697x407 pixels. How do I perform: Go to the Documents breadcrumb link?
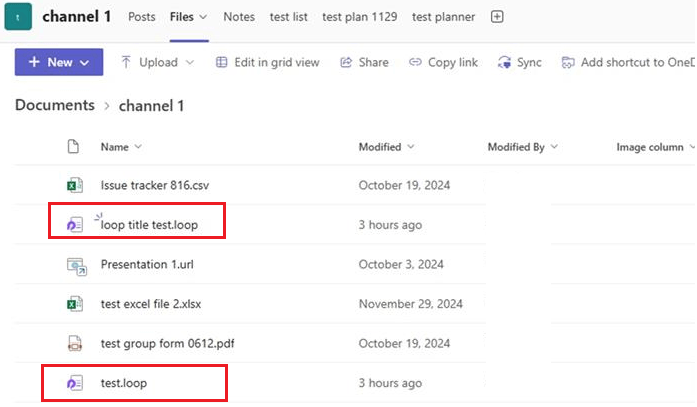coord(55,105)
